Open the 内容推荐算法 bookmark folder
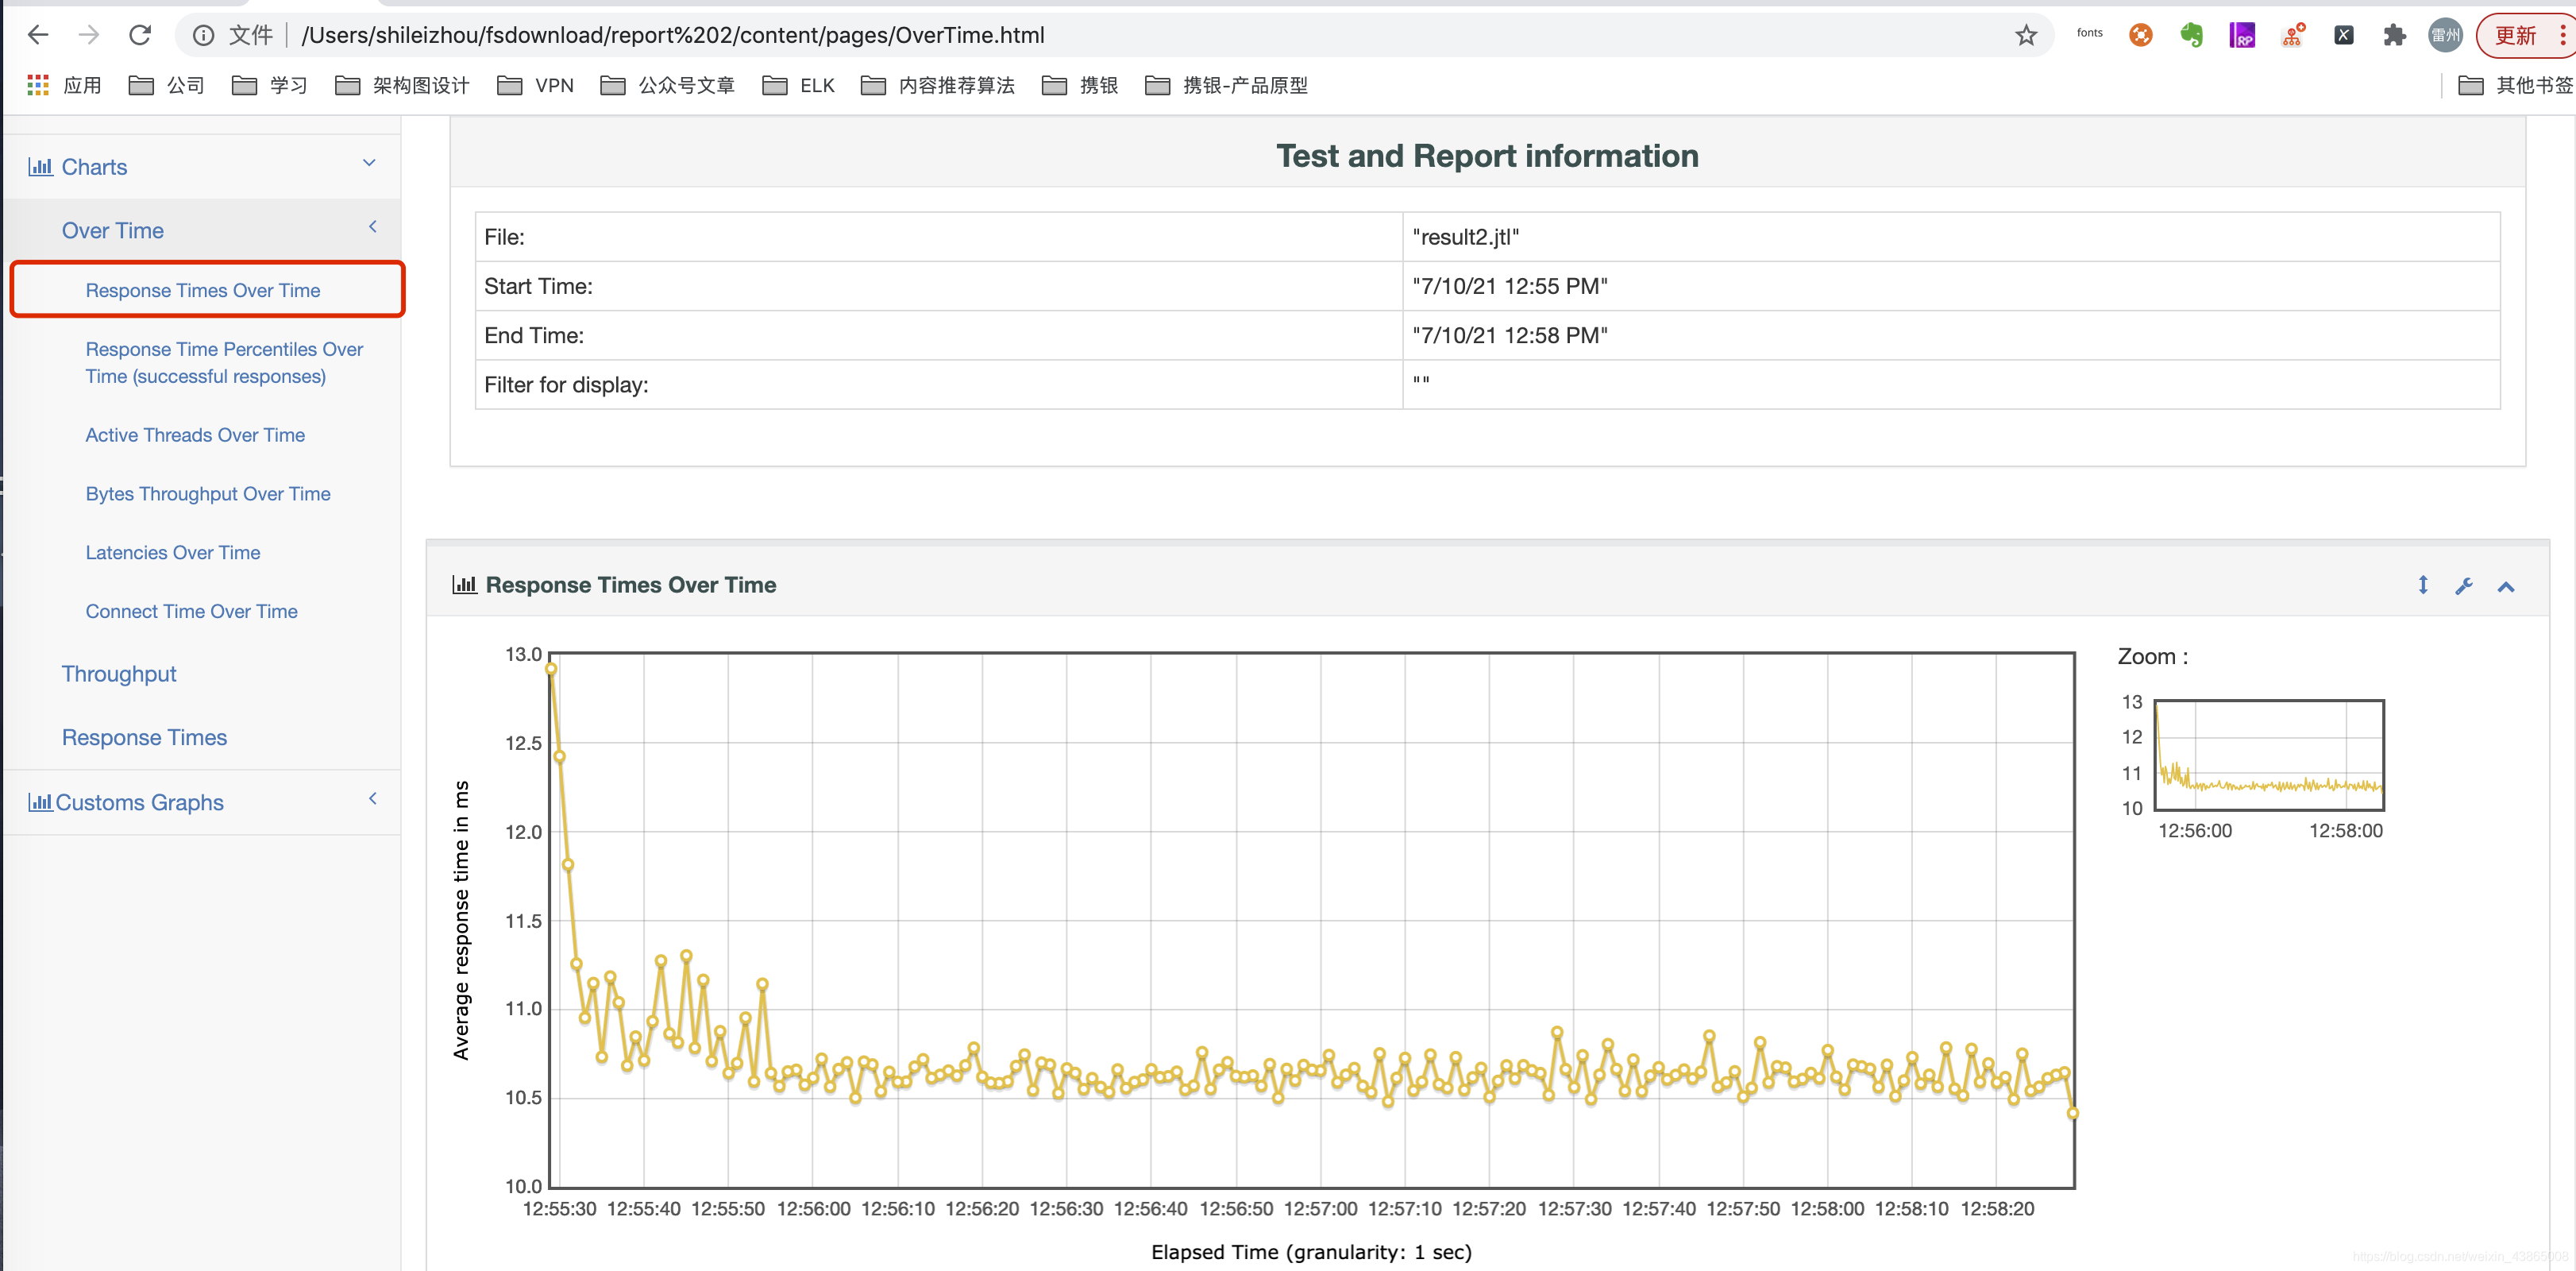This screenshot has width=2576, height=1271. click(x=937, y=85)
